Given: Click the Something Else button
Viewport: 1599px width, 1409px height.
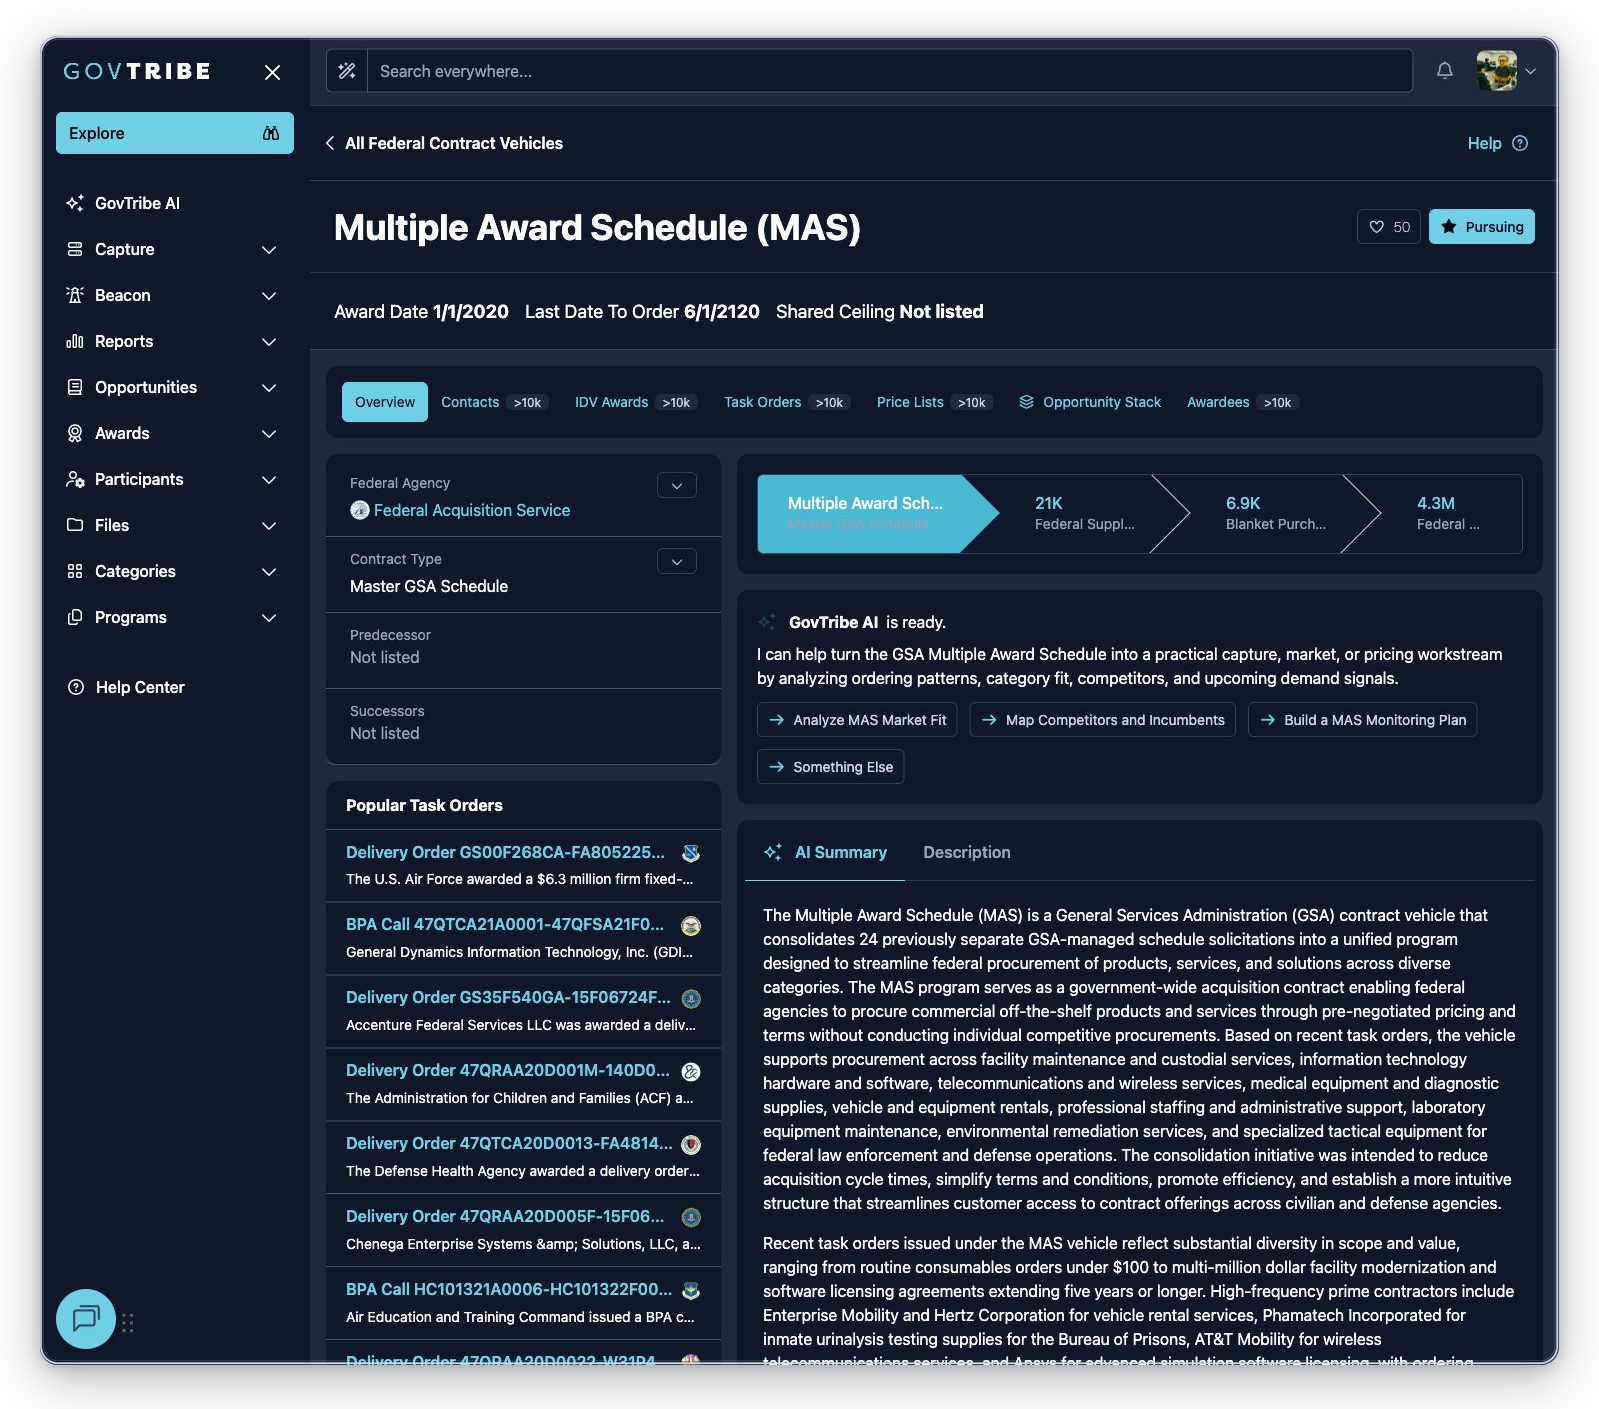Looking at the screenshot, I should tap(830, 767).
